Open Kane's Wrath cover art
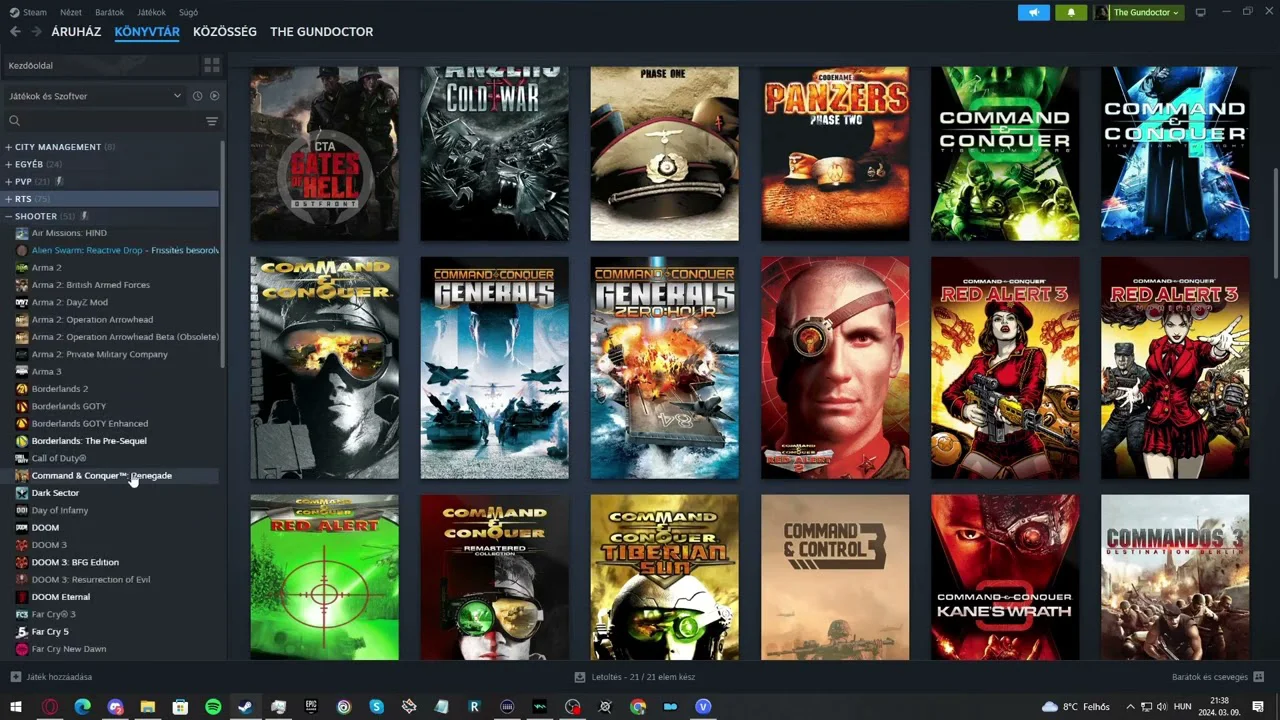Viewport: 1280px width, 720px height. point(1005,577)
